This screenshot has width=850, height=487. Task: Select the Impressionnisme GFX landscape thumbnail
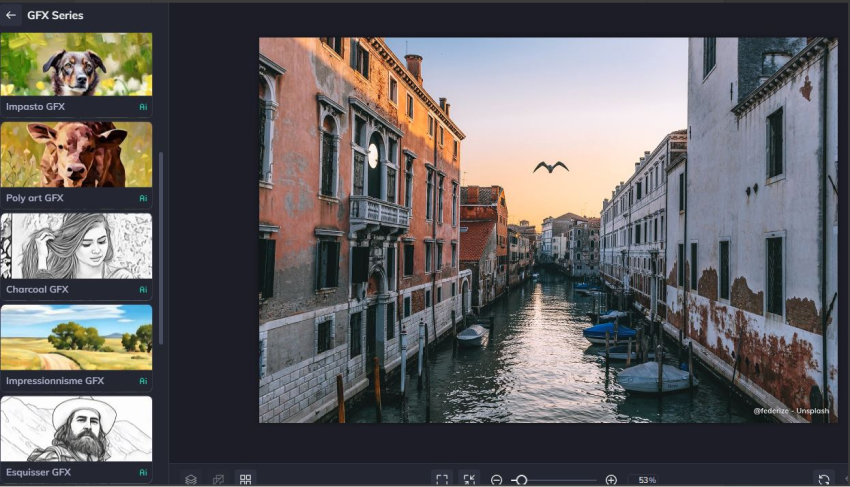point(76,338)
